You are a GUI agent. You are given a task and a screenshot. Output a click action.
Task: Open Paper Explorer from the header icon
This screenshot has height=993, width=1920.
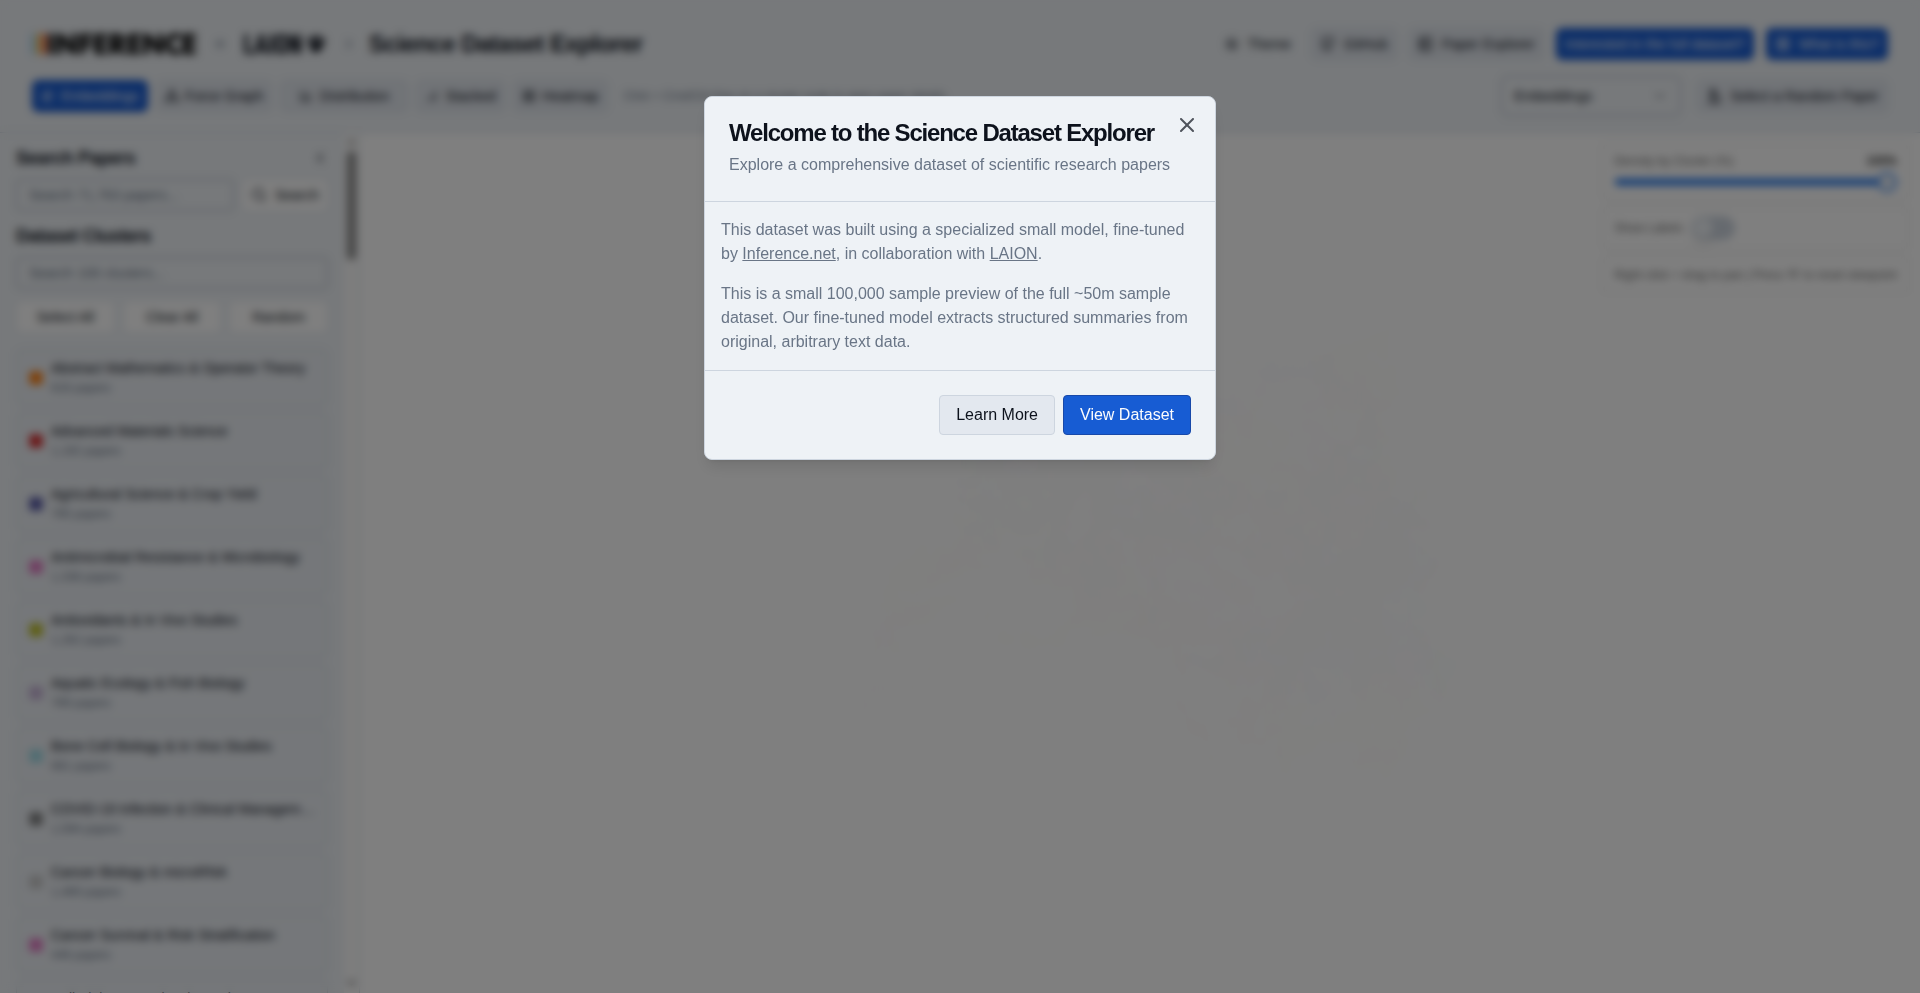point(1425,44)
